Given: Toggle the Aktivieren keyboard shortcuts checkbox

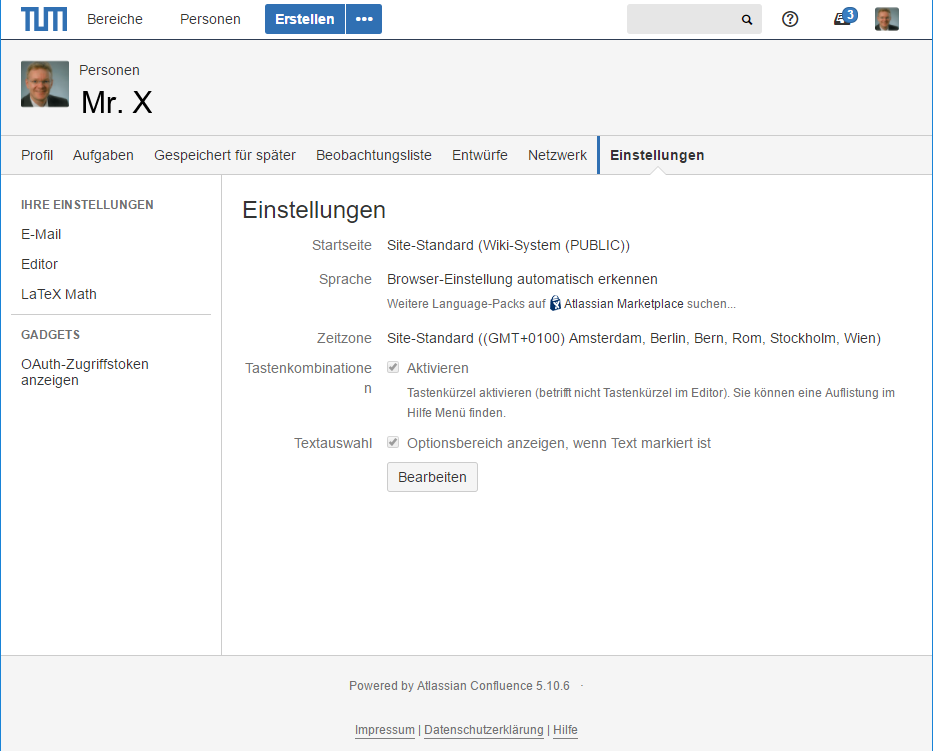Looking at the screenshot, I should 393,368.
